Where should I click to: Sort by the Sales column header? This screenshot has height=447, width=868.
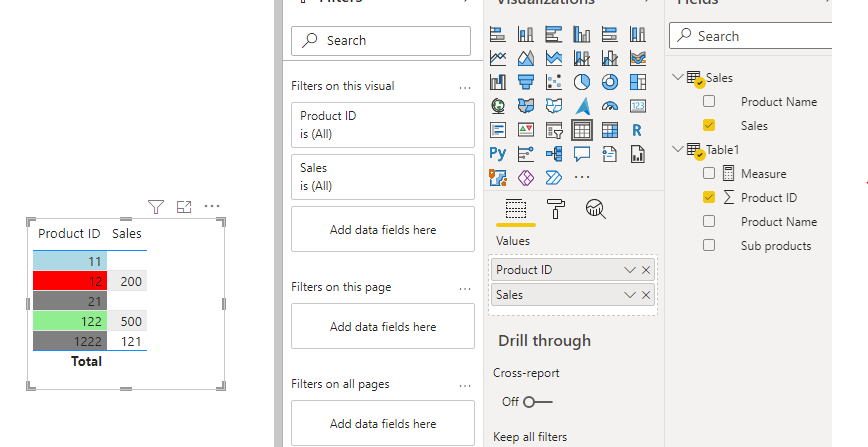point(127,234)
